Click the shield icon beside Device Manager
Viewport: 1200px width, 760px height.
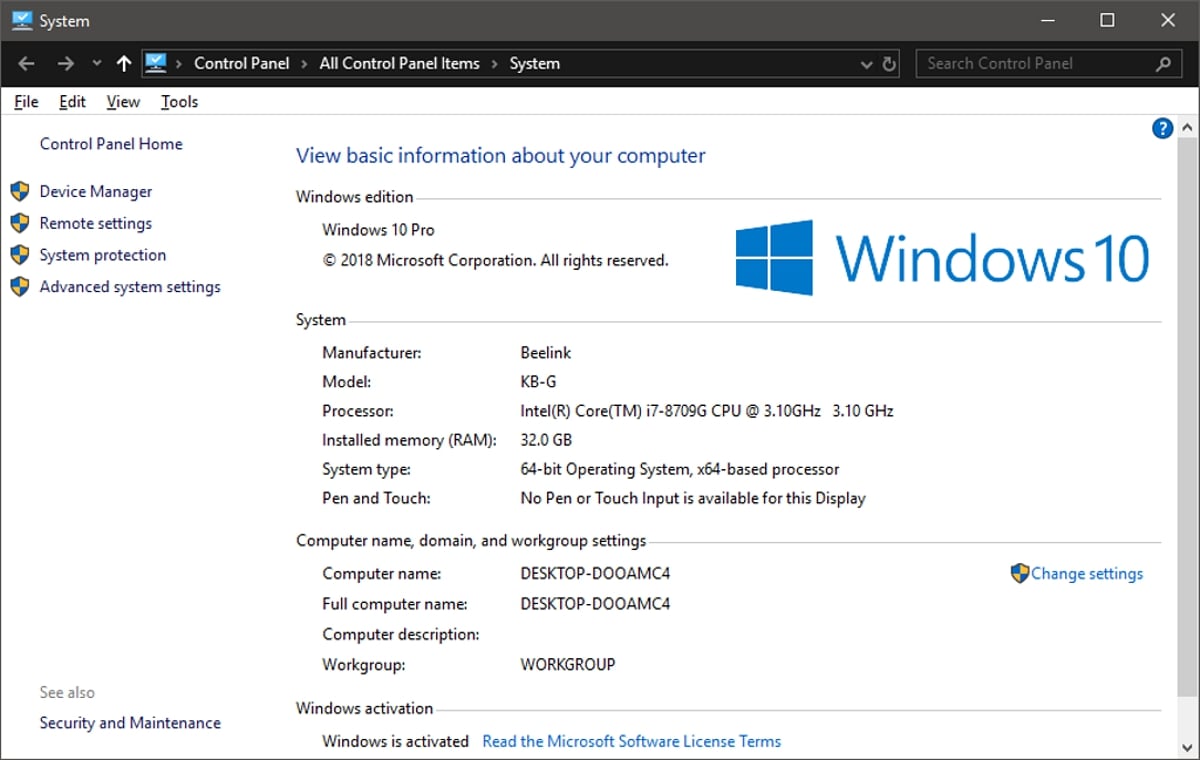tap(20, 191)
